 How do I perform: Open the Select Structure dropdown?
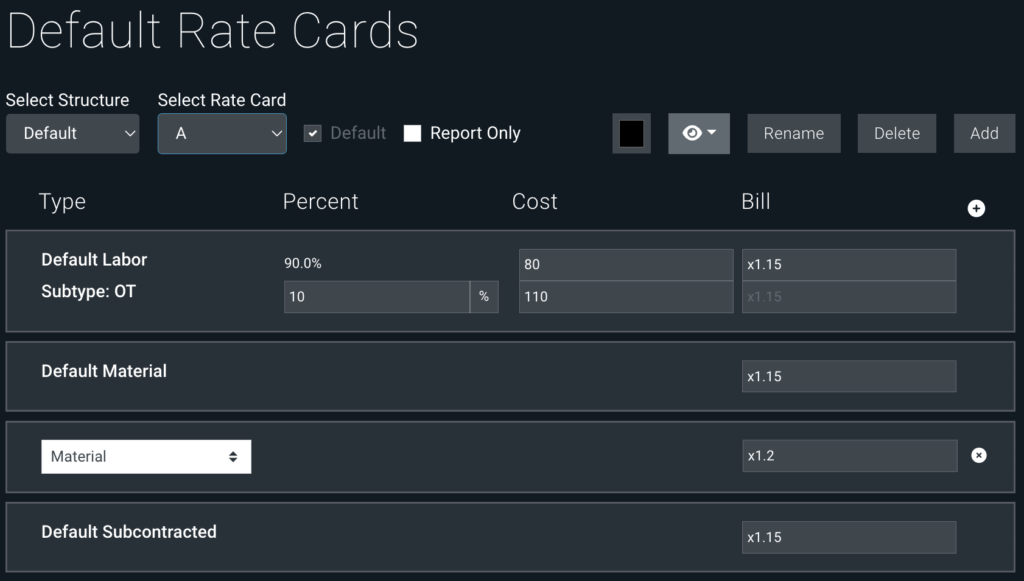coord(72,133)
